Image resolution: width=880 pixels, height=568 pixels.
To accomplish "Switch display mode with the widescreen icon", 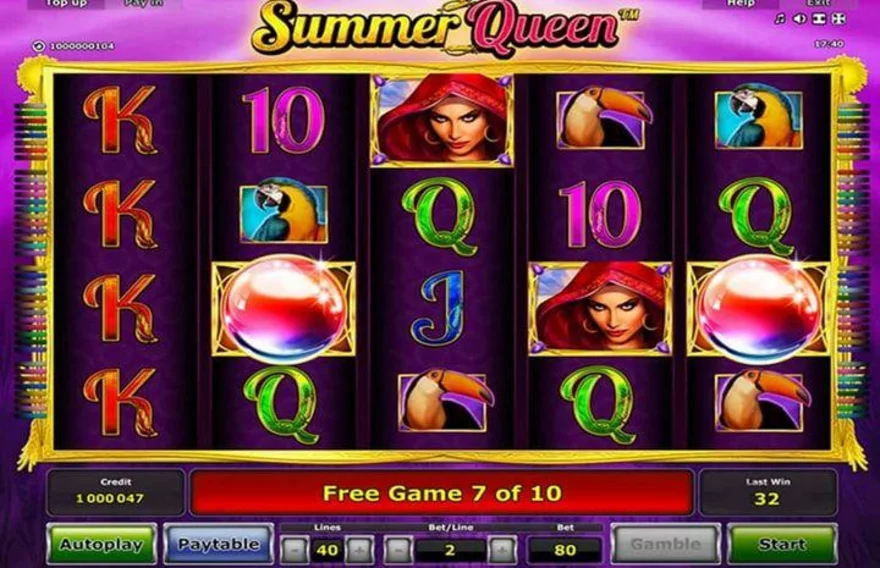I will tap(819, 19).
